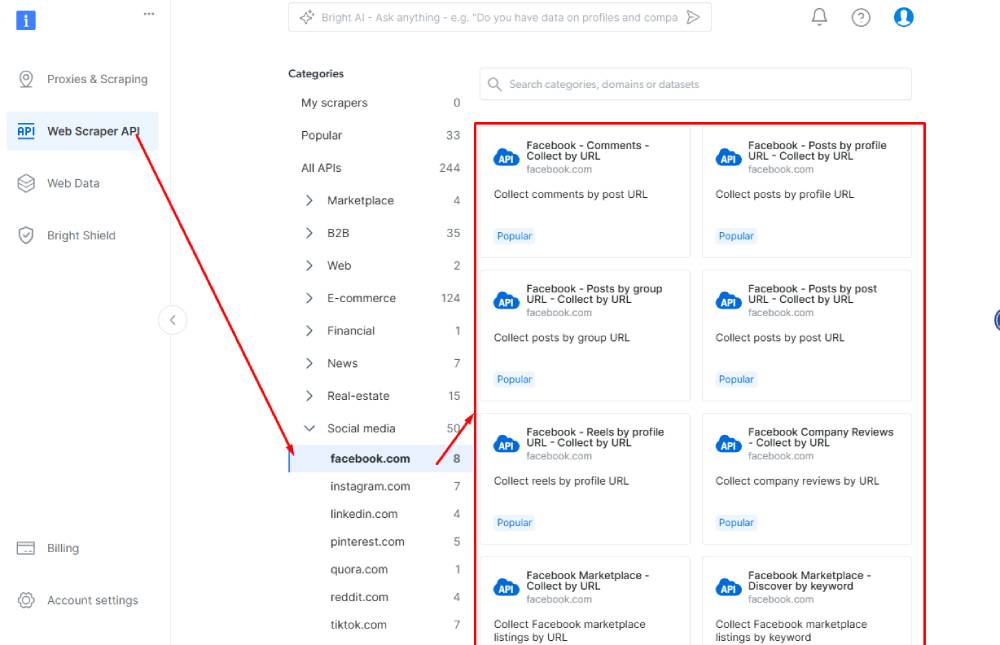Select facebook.com domain
The image size is (1000, 645).
pos(380,459)
